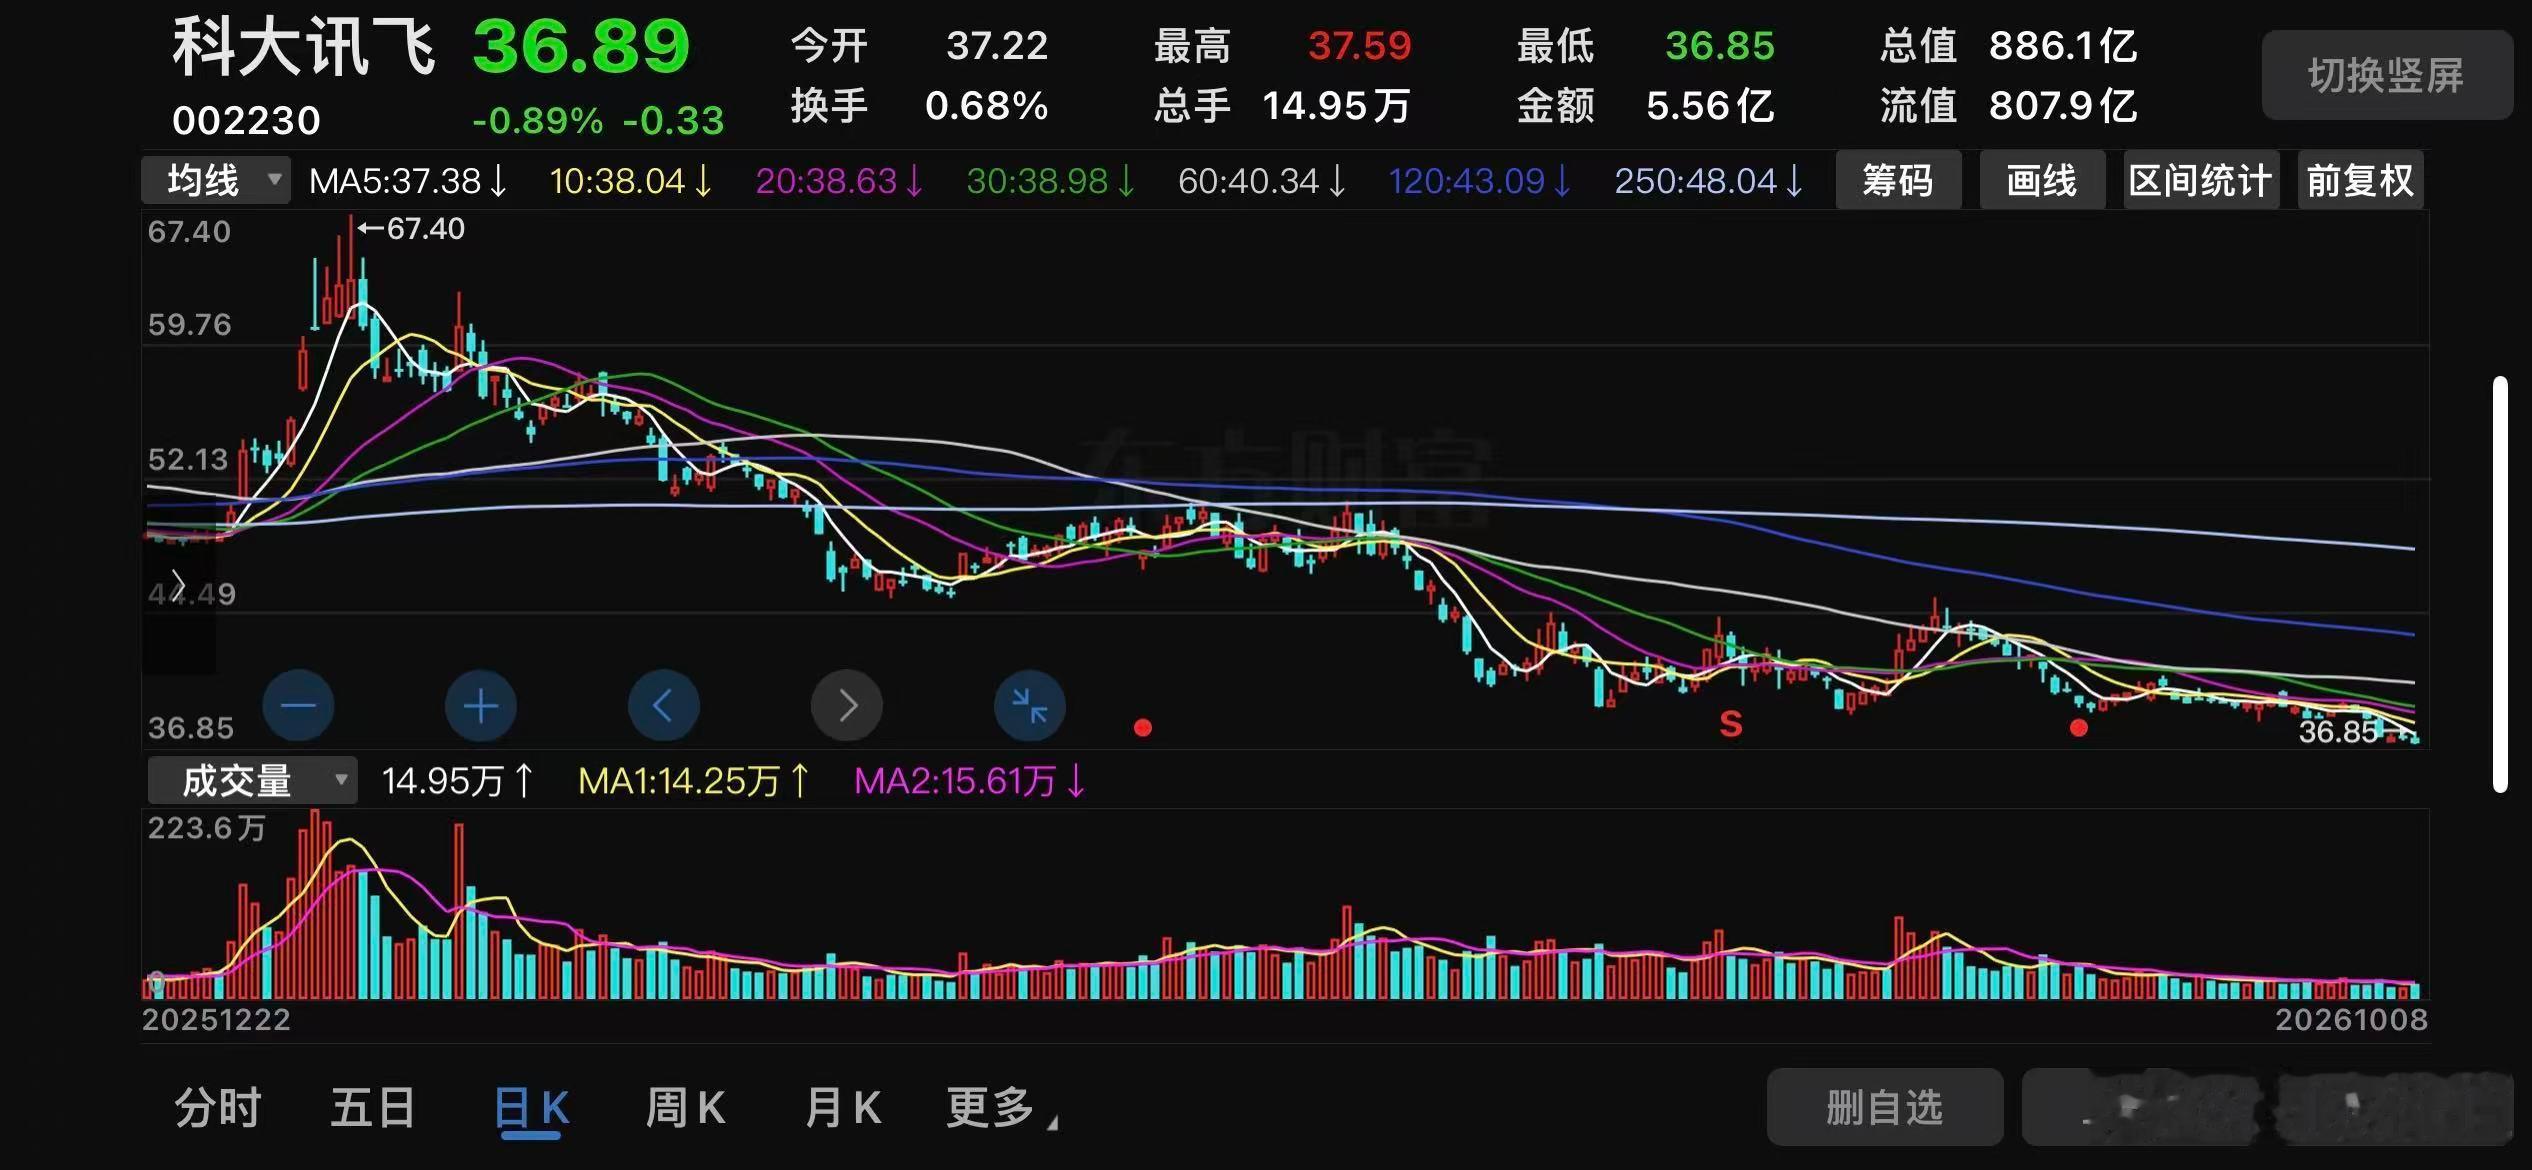Tap the 20251222 start date label
The width and height of the screenshot is (2532, 1170).
(x=216, y=1020)
